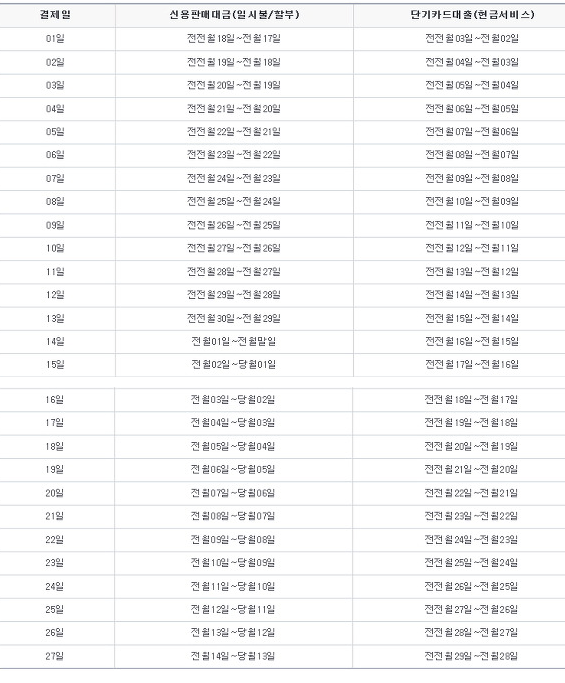Click the 전월05일~당월04일 cell in the 18일 row
565x683 pixels.
coord(233,446)
